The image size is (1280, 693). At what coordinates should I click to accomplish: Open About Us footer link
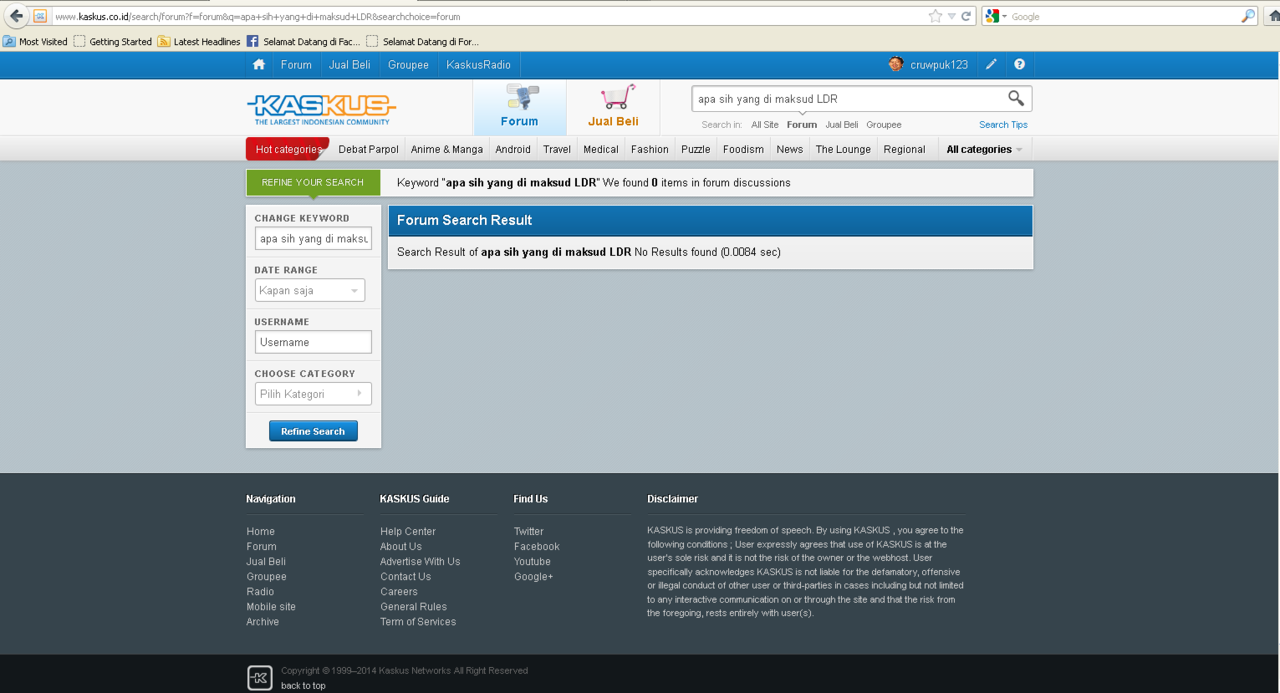(x=401, y=546)
